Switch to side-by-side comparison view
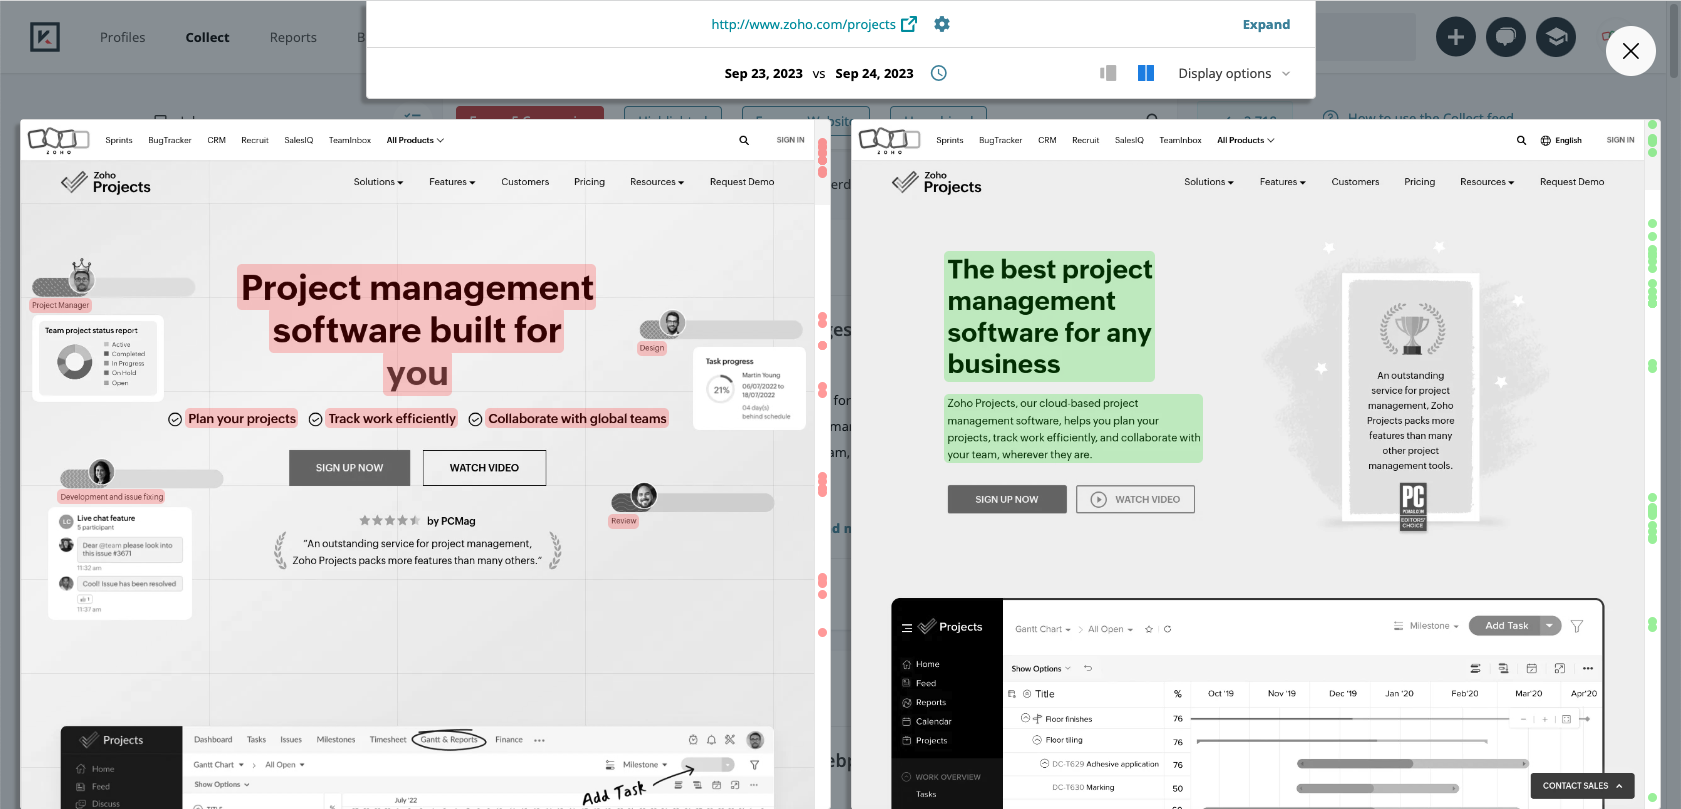The width and height of the screenshot is (1681, 809). (x=1146, y=73)
